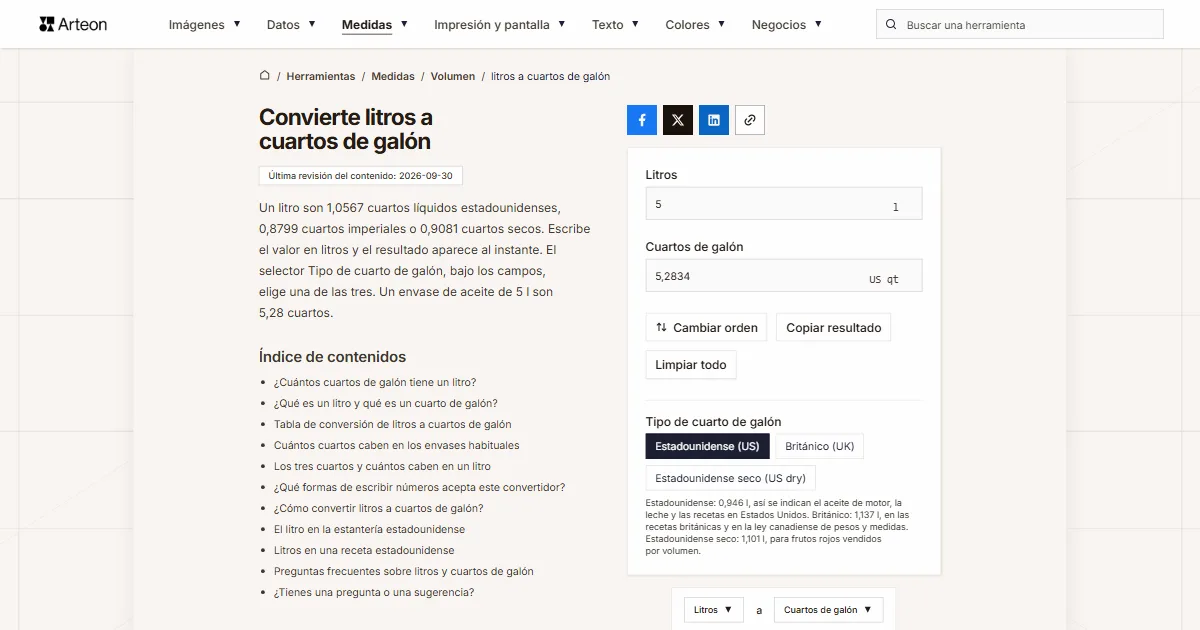Copy the page link icon
The width and height of the screenshot is (1200, 630).
(x=750, y=120)
